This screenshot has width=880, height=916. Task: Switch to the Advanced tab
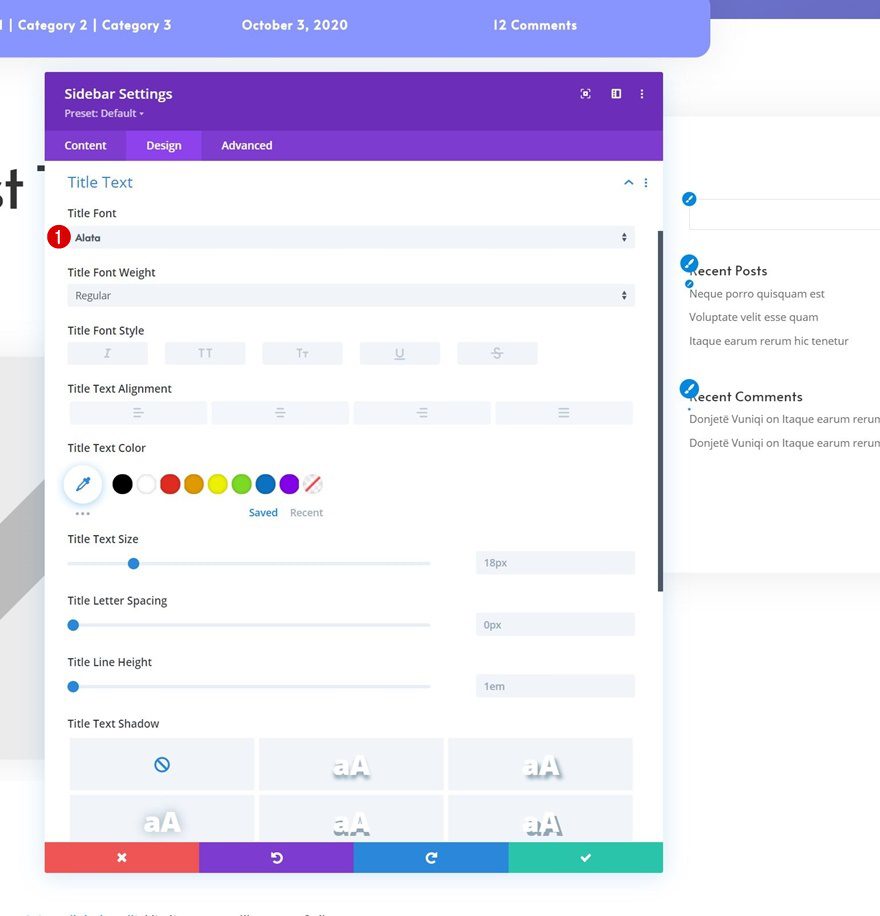(245, 145)
